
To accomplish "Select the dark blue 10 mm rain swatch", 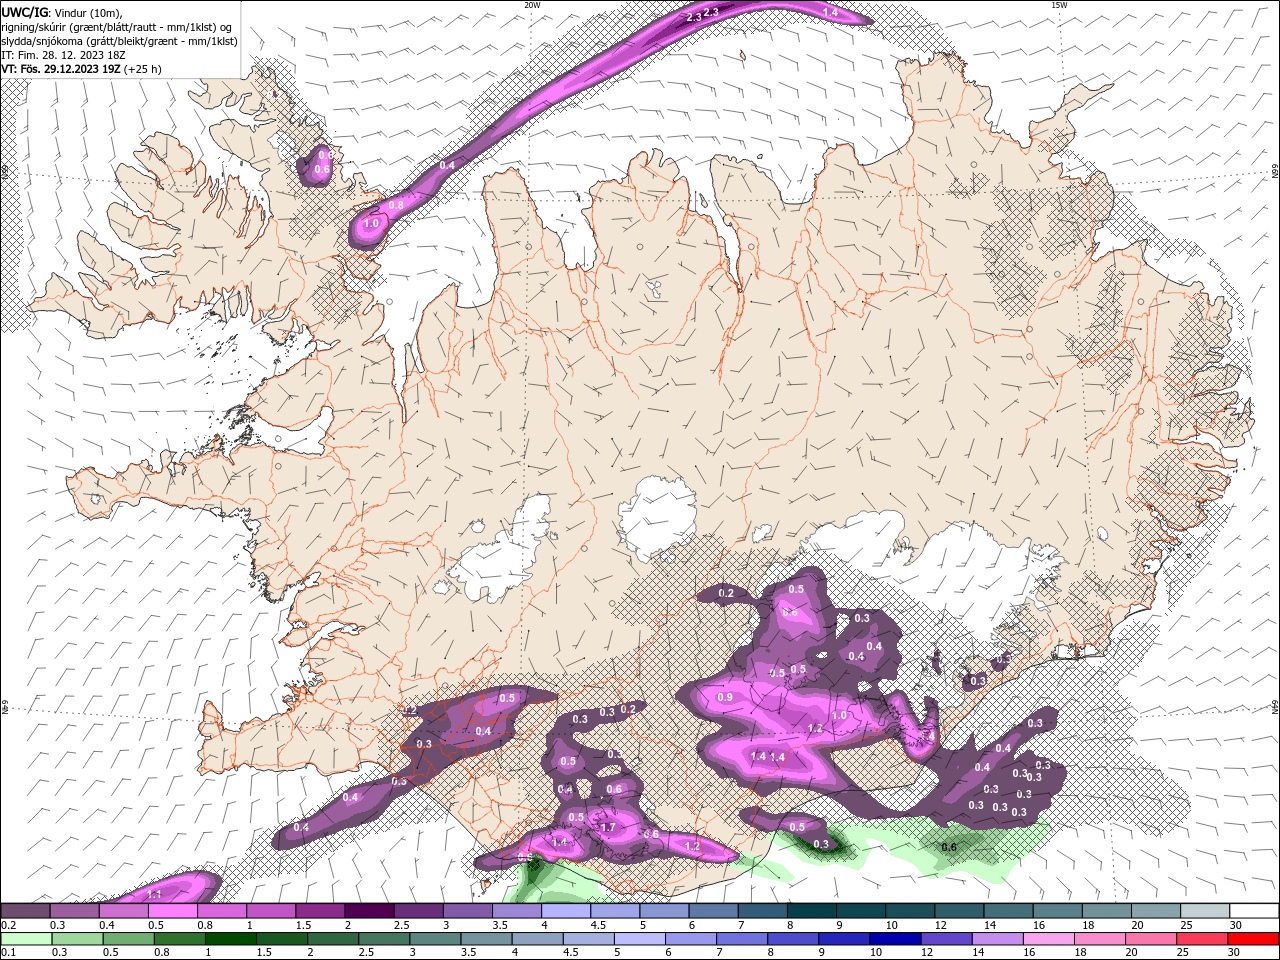I will (x=893, y=939).
